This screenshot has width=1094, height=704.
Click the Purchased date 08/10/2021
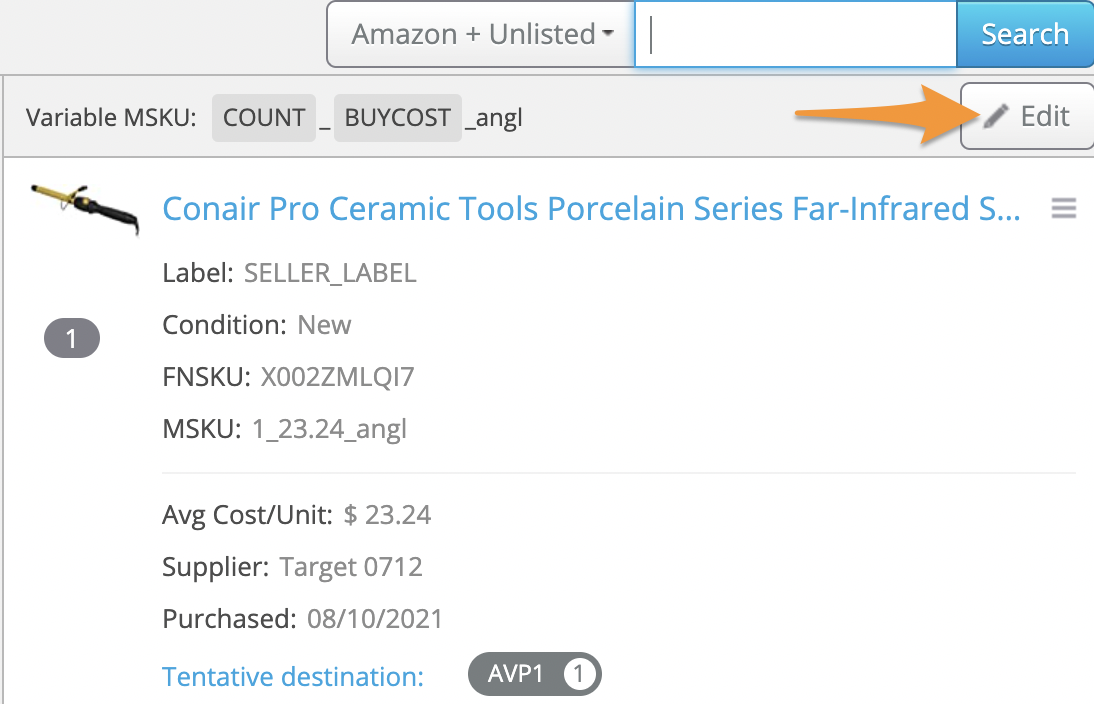point(373,618)
